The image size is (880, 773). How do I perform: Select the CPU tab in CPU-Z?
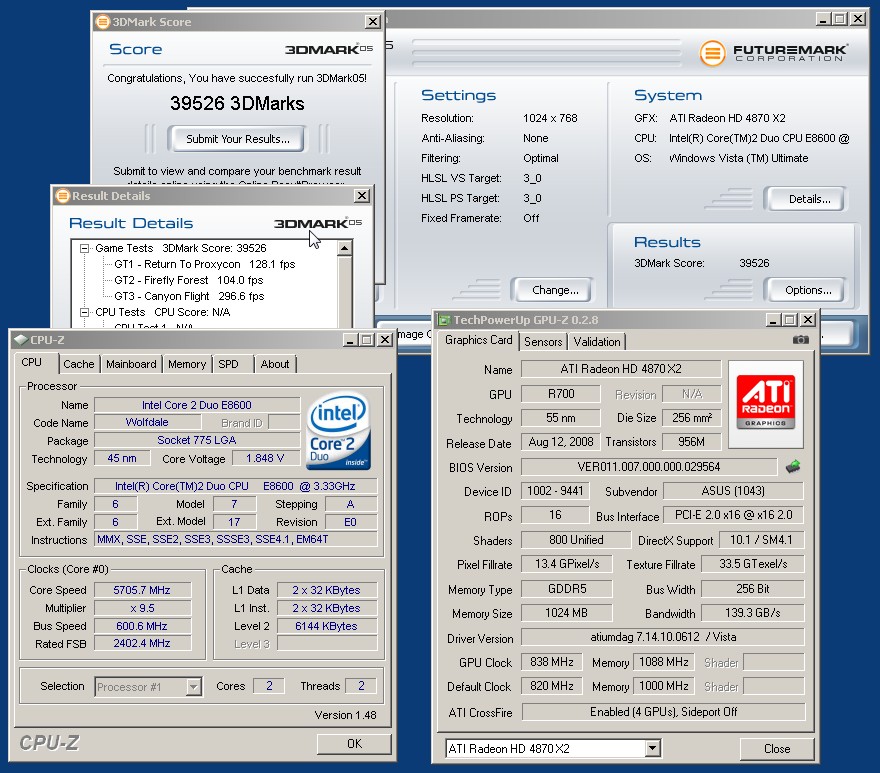click(x=32, y=362)
